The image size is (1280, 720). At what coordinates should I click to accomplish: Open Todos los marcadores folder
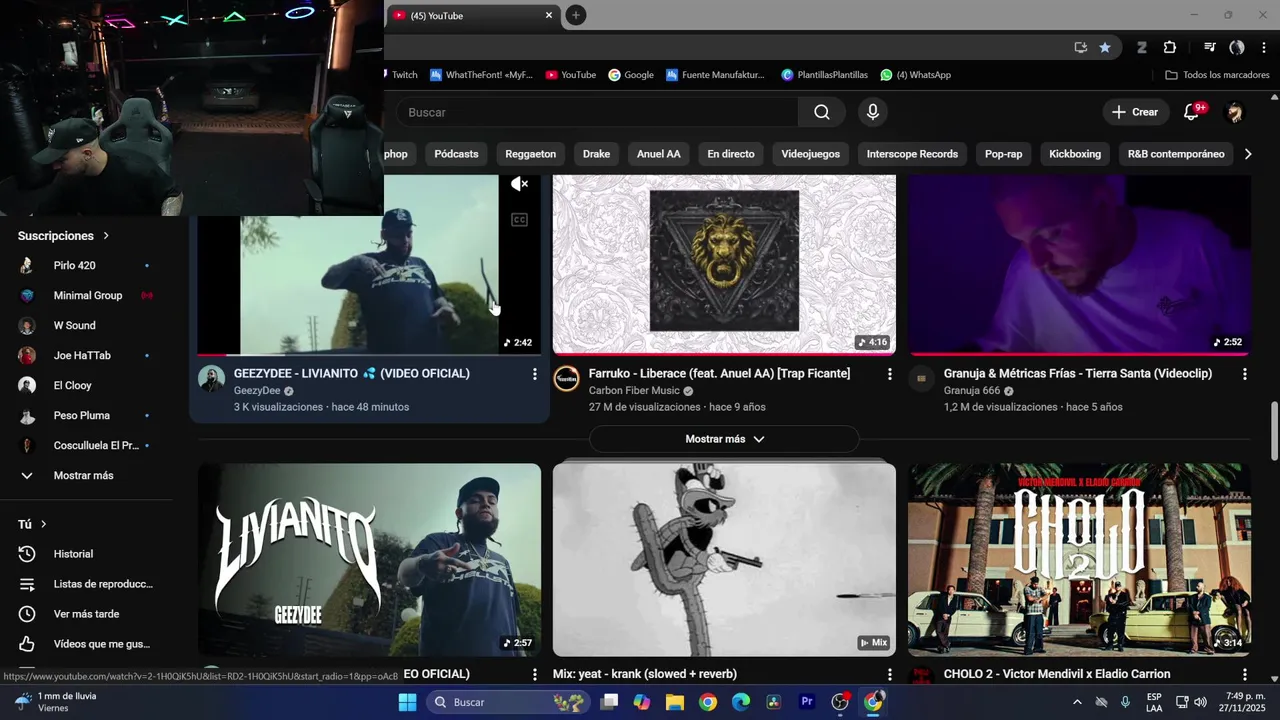coord(1217,75)
